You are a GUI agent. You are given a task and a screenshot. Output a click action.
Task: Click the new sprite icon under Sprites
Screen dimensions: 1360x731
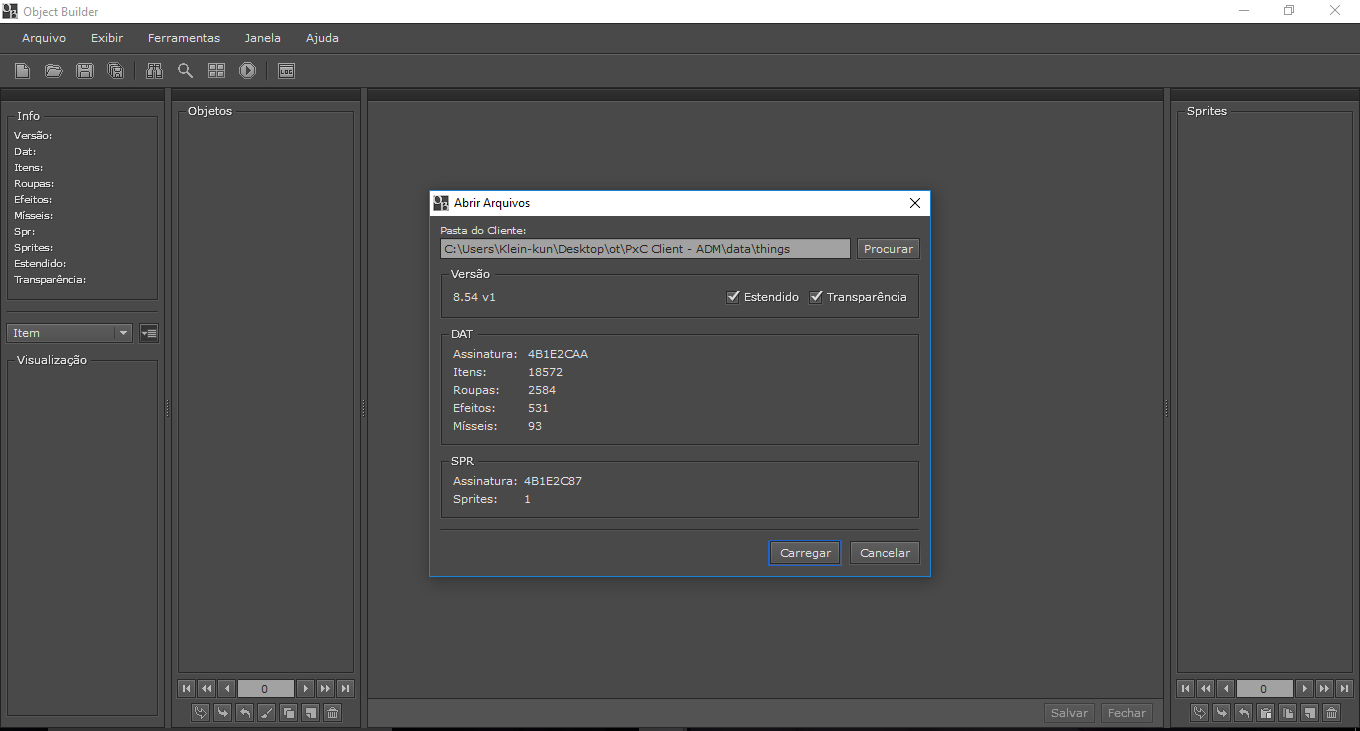pos(1309,713)
